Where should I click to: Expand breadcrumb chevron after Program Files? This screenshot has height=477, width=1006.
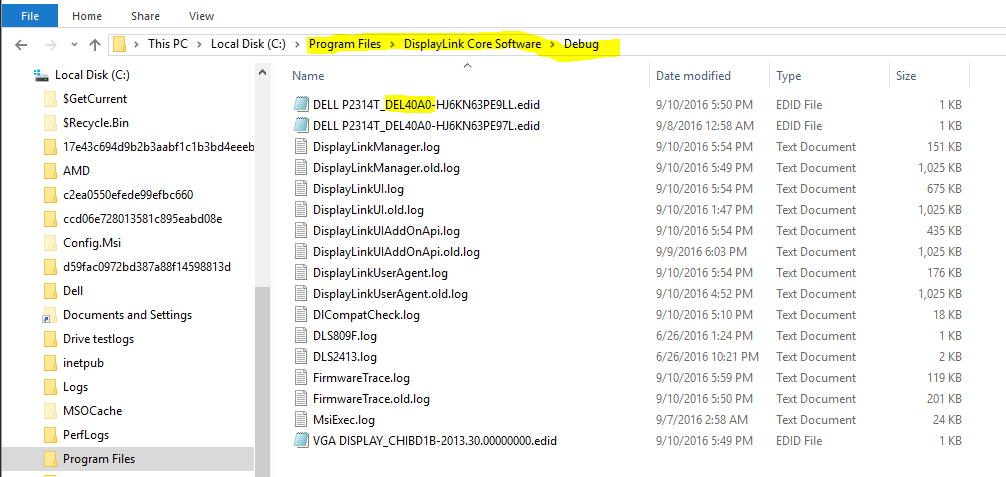pyautogui.click(x=394, y=45)
